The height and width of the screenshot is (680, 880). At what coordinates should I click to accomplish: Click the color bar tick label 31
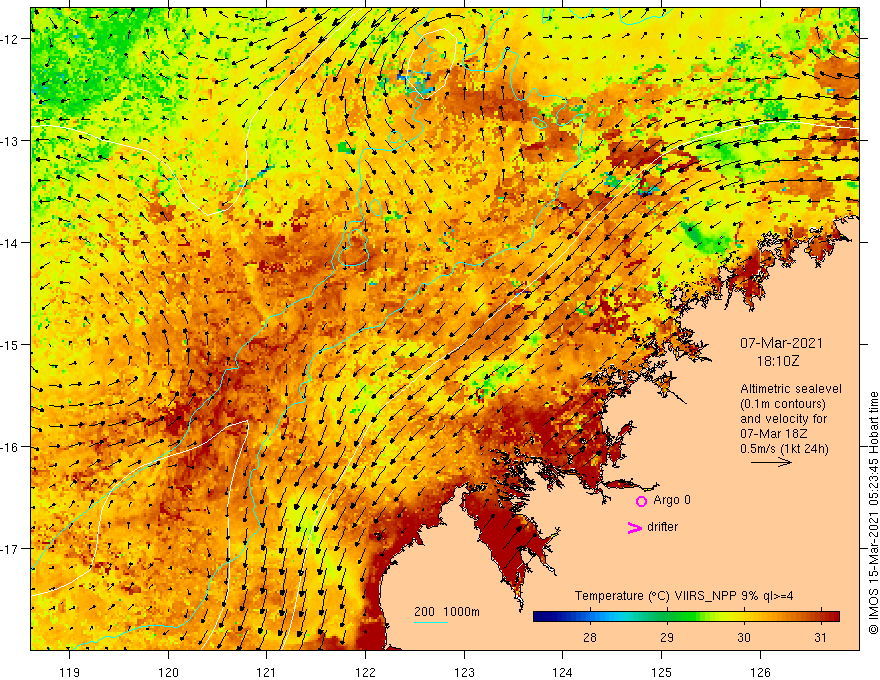pyautogui.click(x=821, y=637)
